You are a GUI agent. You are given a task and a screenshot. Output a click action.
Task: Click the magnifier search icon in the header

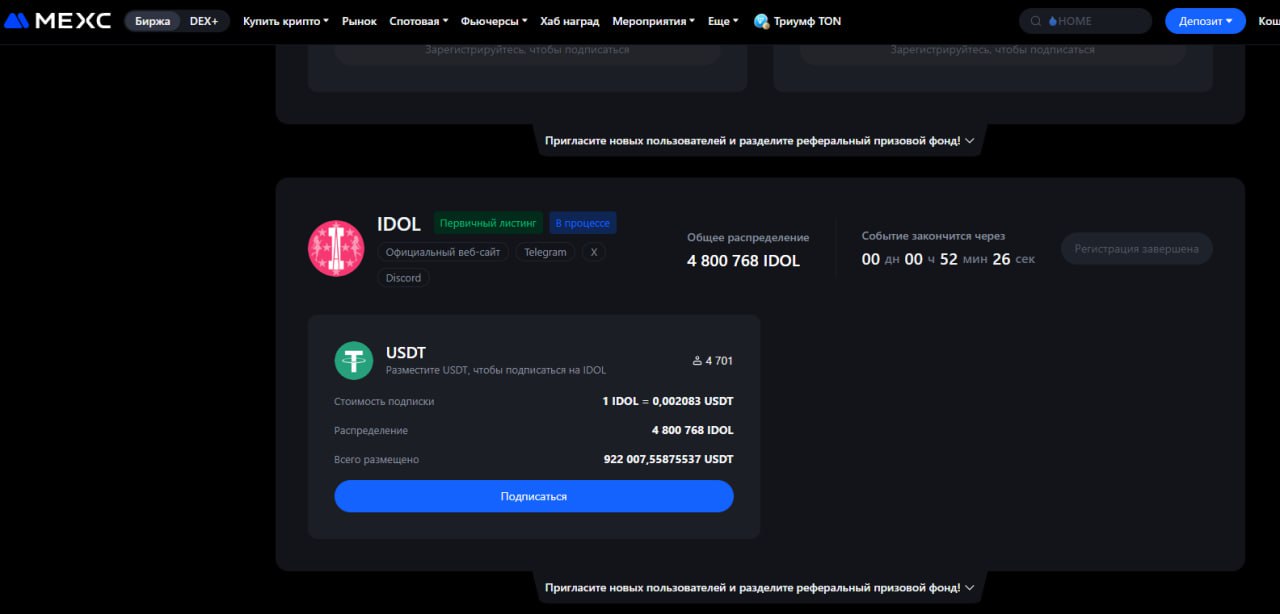1036,21
